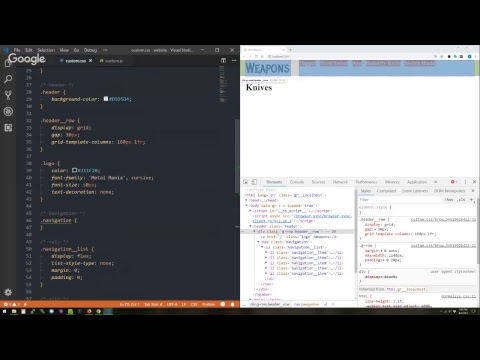Open the DOM Breakpoints tab
The width and height of the screenshot is (480, 360).
click(x=449, y=191)
